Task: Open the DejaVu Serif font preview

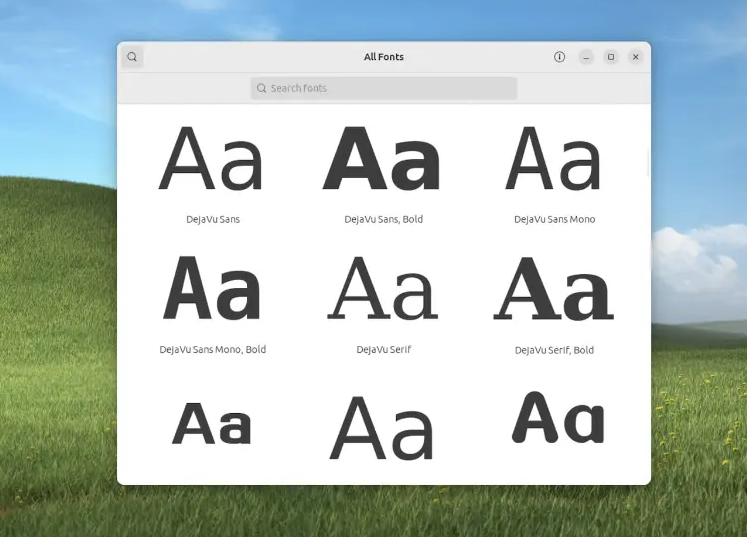Action: tap(384, 289)
